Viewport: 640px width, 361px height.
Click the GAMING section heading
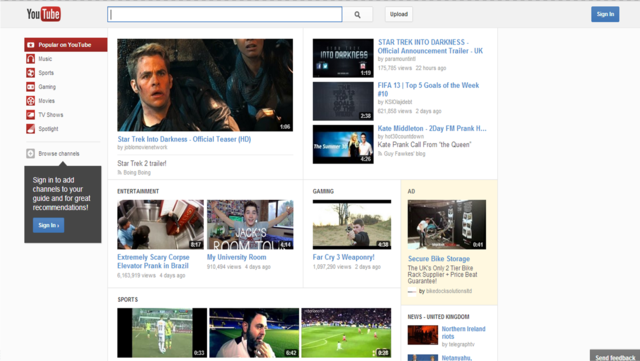pos(323,191)
